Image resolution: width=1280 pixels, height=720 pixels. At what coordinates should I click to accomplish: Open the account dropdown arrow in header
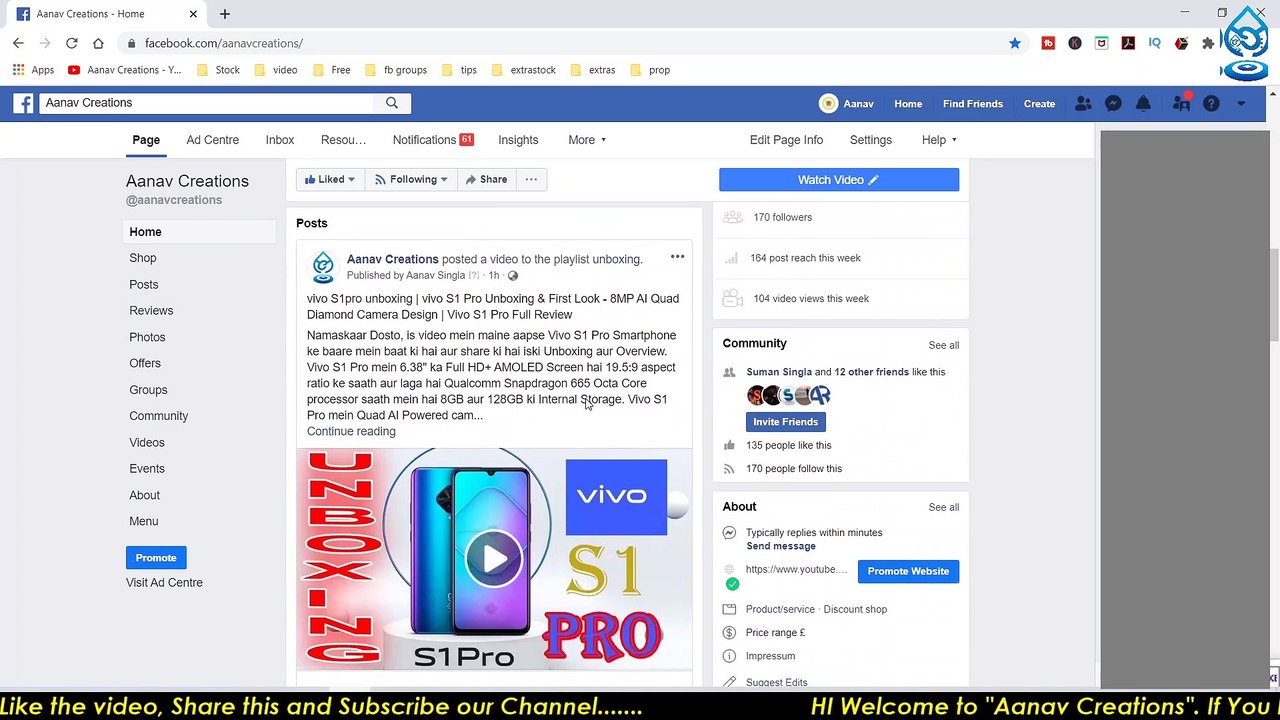click(1241, 103)
